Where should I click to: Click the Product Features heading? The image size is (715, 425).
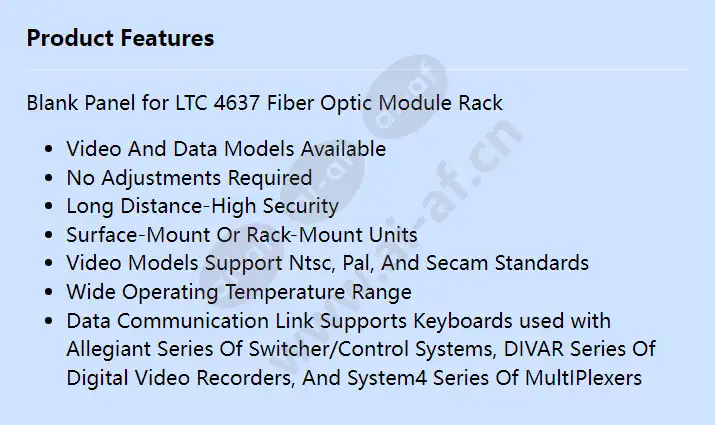[120, 38]
